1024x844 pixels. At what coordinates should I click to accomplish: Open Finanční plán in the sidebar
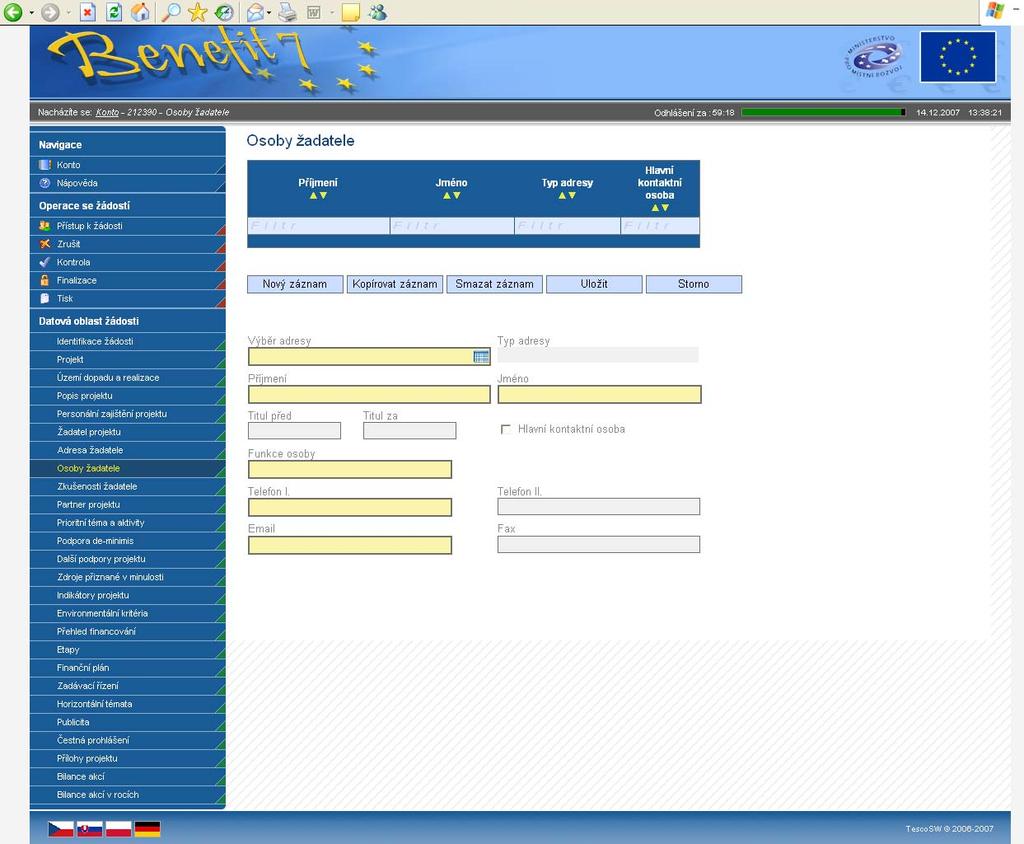127,668
